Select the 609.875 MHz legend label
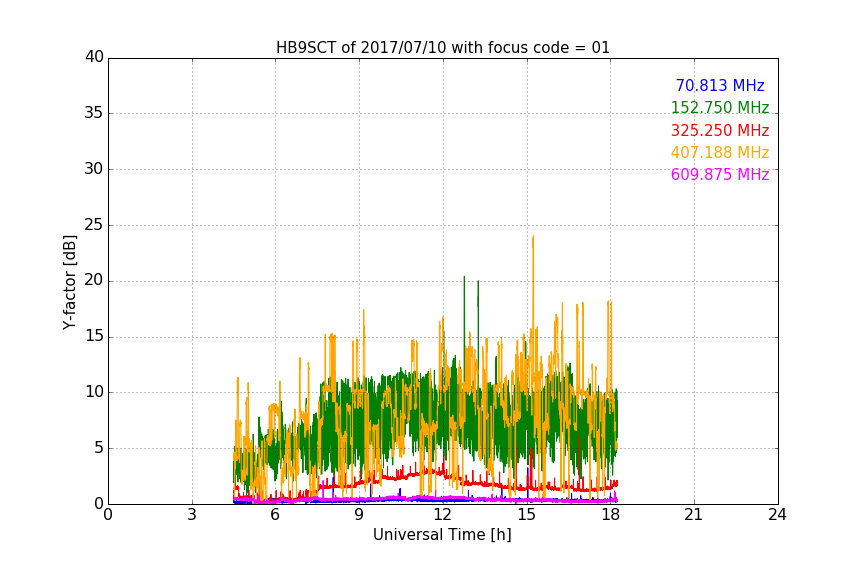 click(720, 174)
